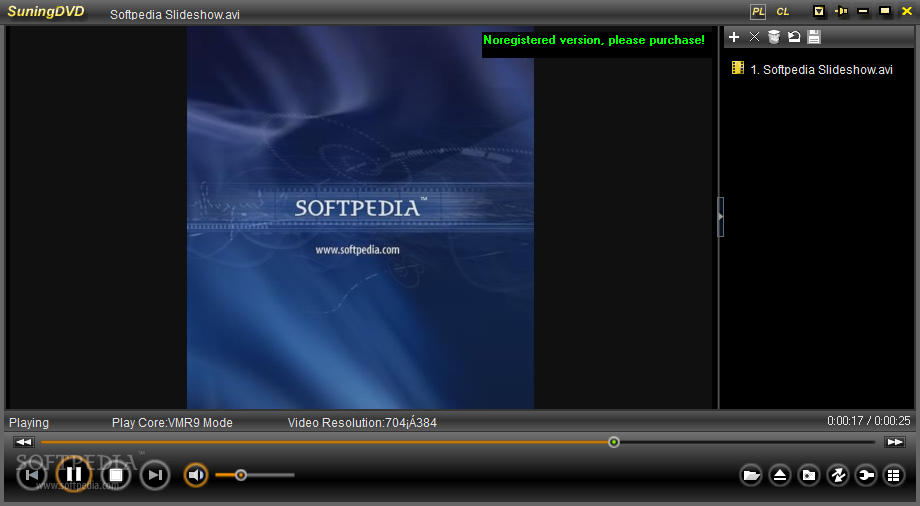This screenshot has width=920, height=506.
Task: Click the 'Playing' status text
Action: 29,423
